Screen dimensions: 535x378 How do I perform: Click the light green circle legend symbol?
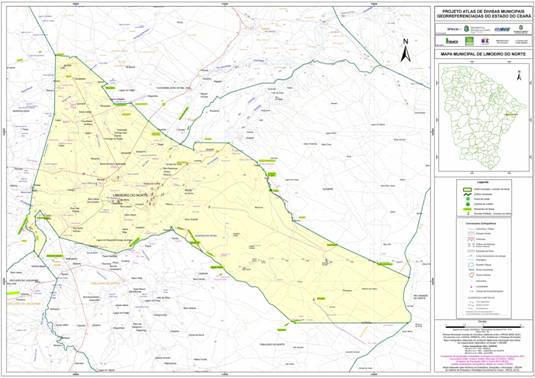click(x=468, y=199)
